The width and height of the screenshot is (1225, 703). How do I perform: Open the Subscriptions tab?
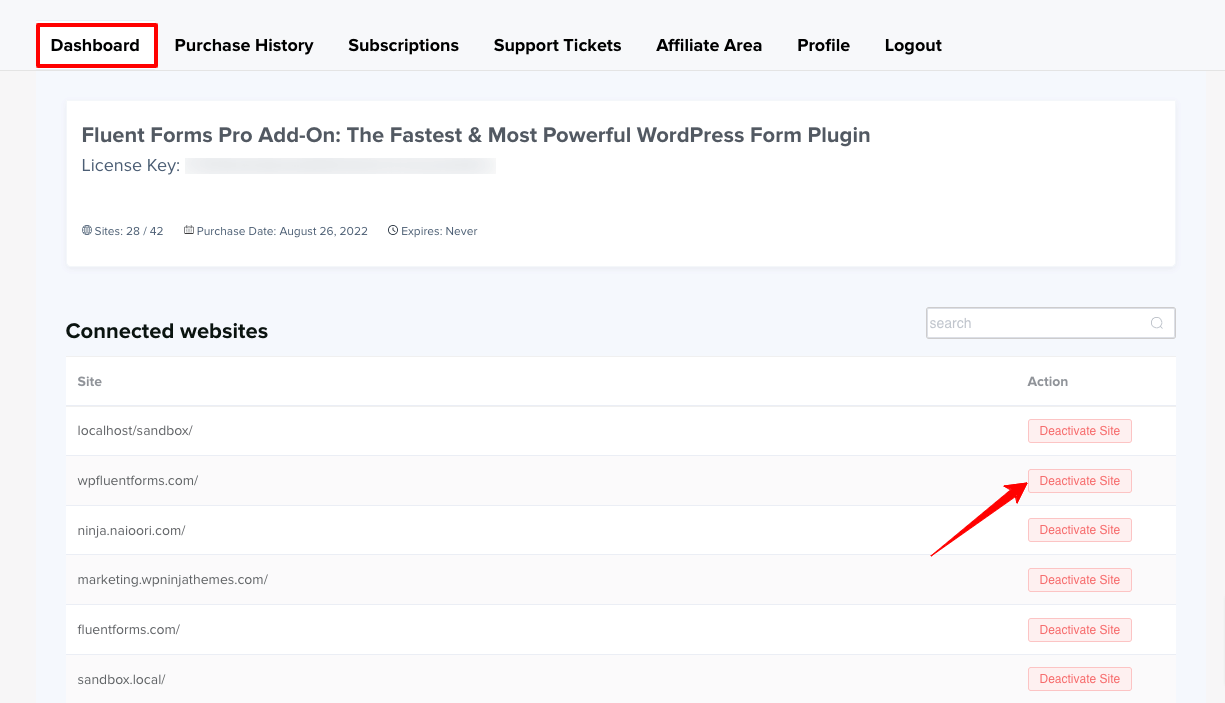point(403,45)
